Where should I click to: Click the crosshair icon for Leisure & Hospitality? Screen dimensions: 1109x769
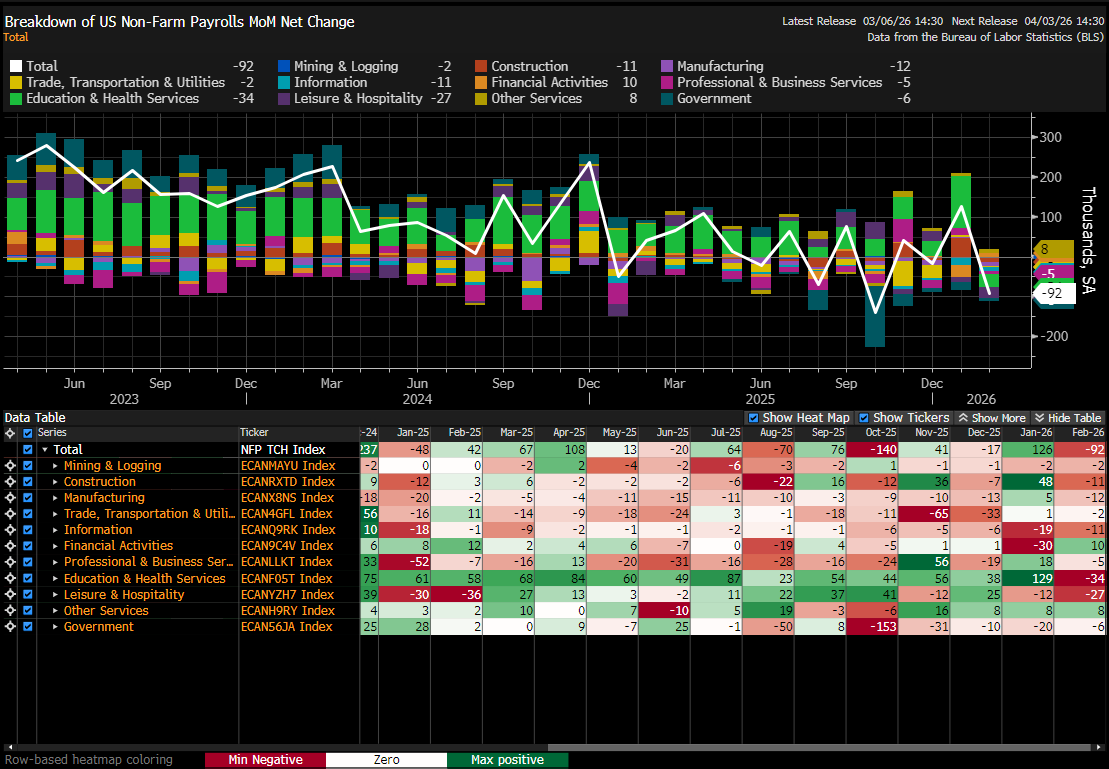(x=10, y=595)
